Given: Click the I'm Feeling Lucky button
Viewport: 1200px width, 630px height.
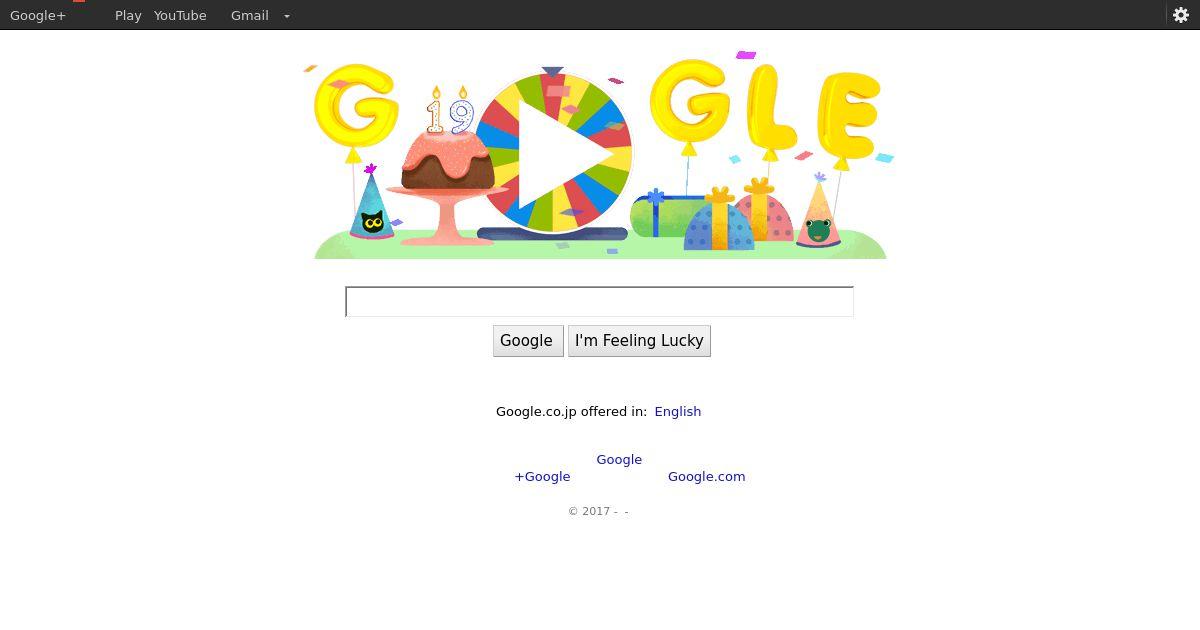Looking at the screenshot, I should (x=639, y=341).
